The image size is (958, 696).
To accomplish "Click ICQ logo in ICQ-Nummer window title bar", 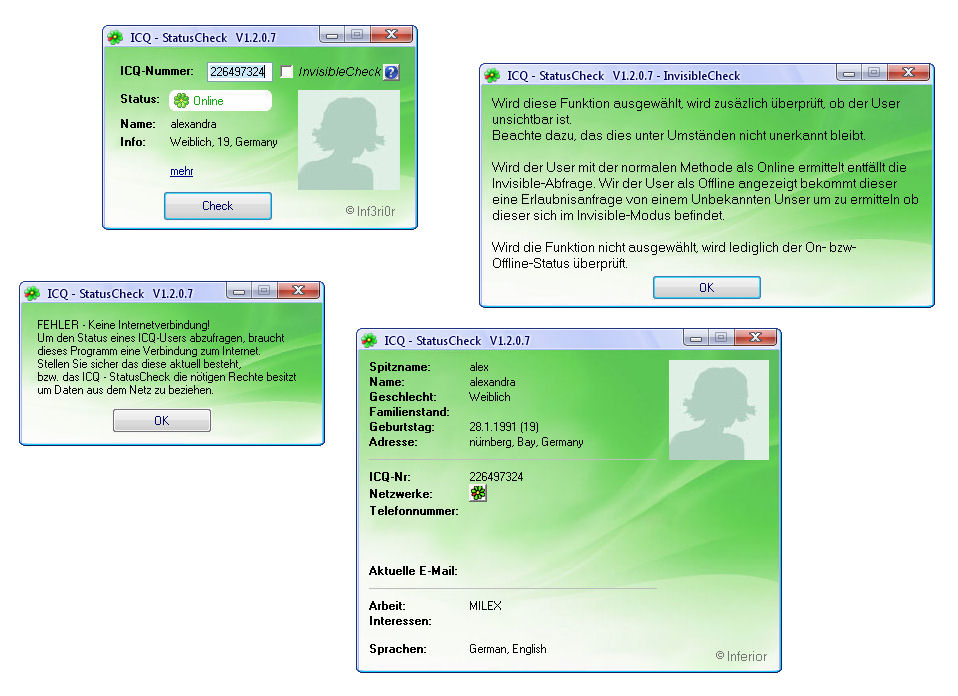I will pyautogui.click(x=115, y=38).
